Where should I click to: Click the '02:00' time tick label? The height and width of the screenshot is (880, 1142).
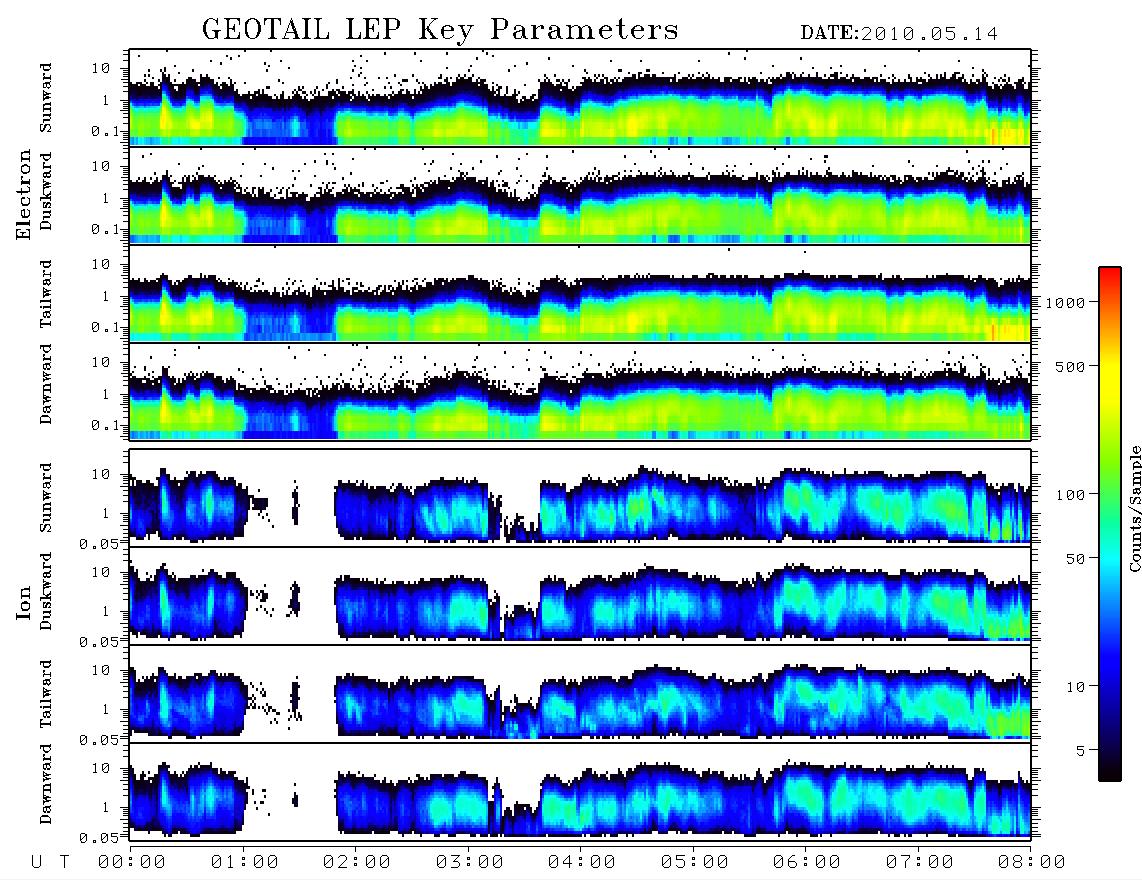[357, 863]
